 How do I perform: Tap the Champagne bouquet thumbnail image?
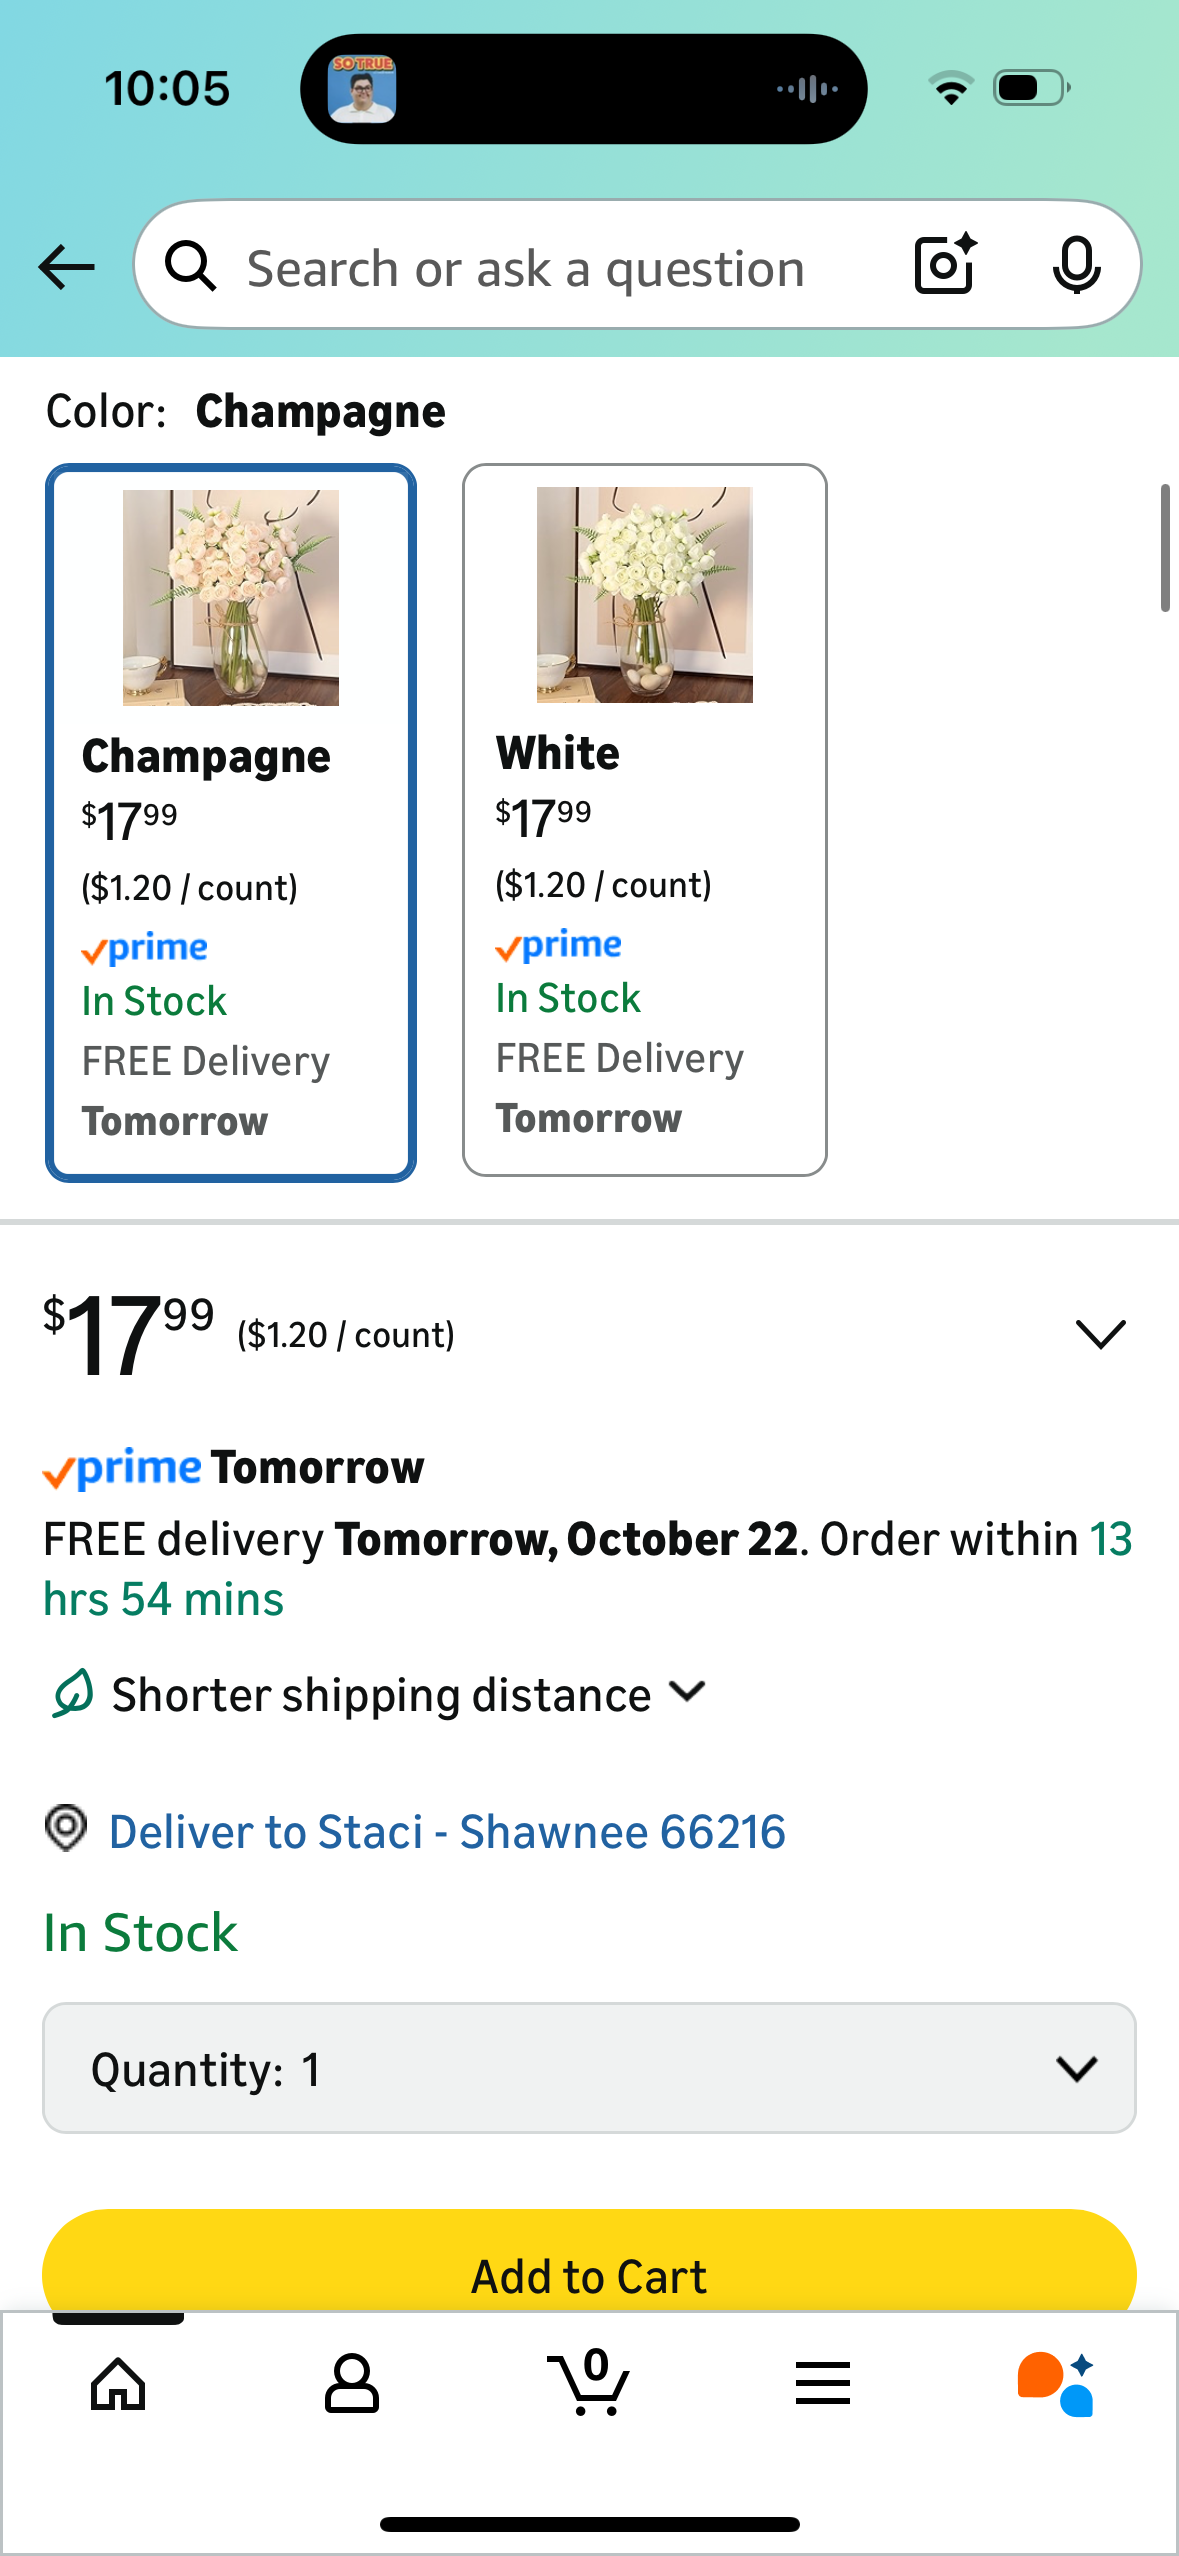click(x=231, y=598)
